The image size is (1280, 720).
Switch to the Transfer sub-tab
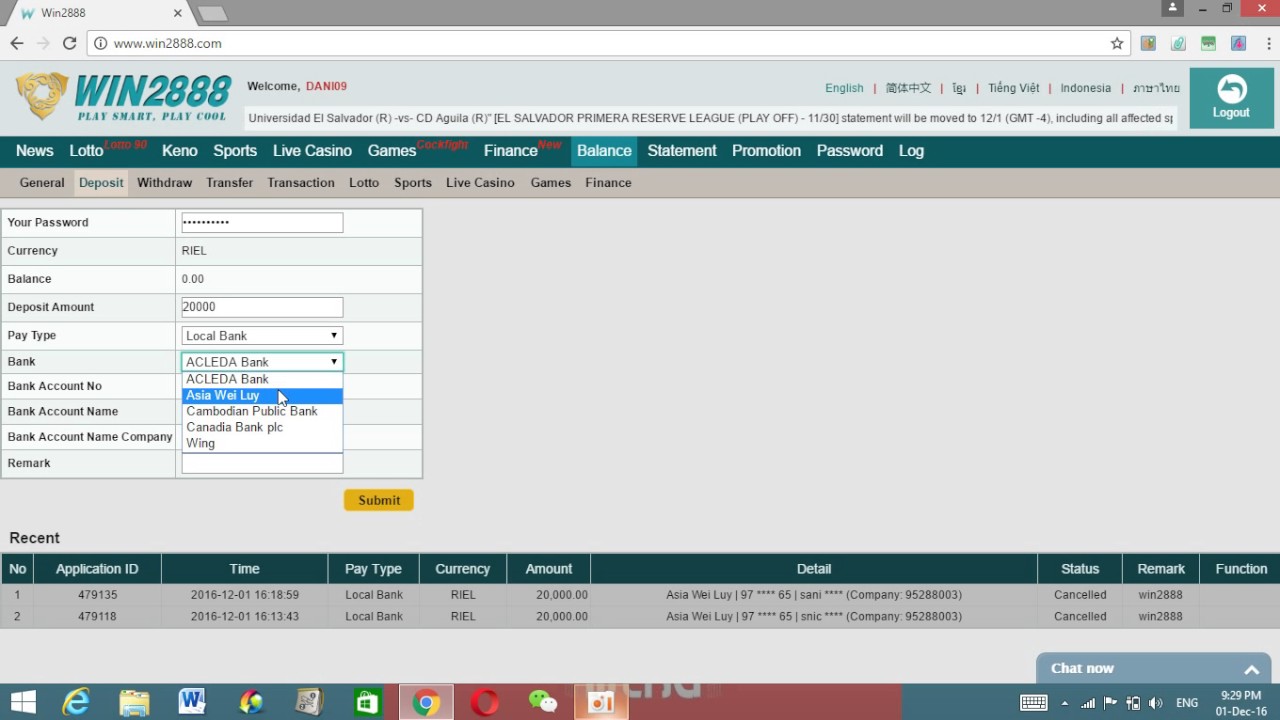click(x=230, y=183)
